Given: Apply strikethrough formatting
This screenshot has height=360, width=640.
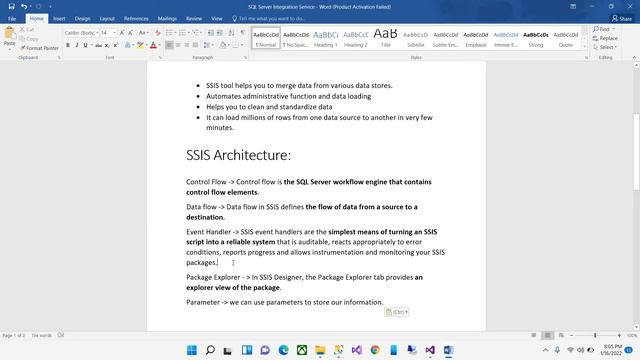Looking at the screenshot, I should (x=98, y=45).
